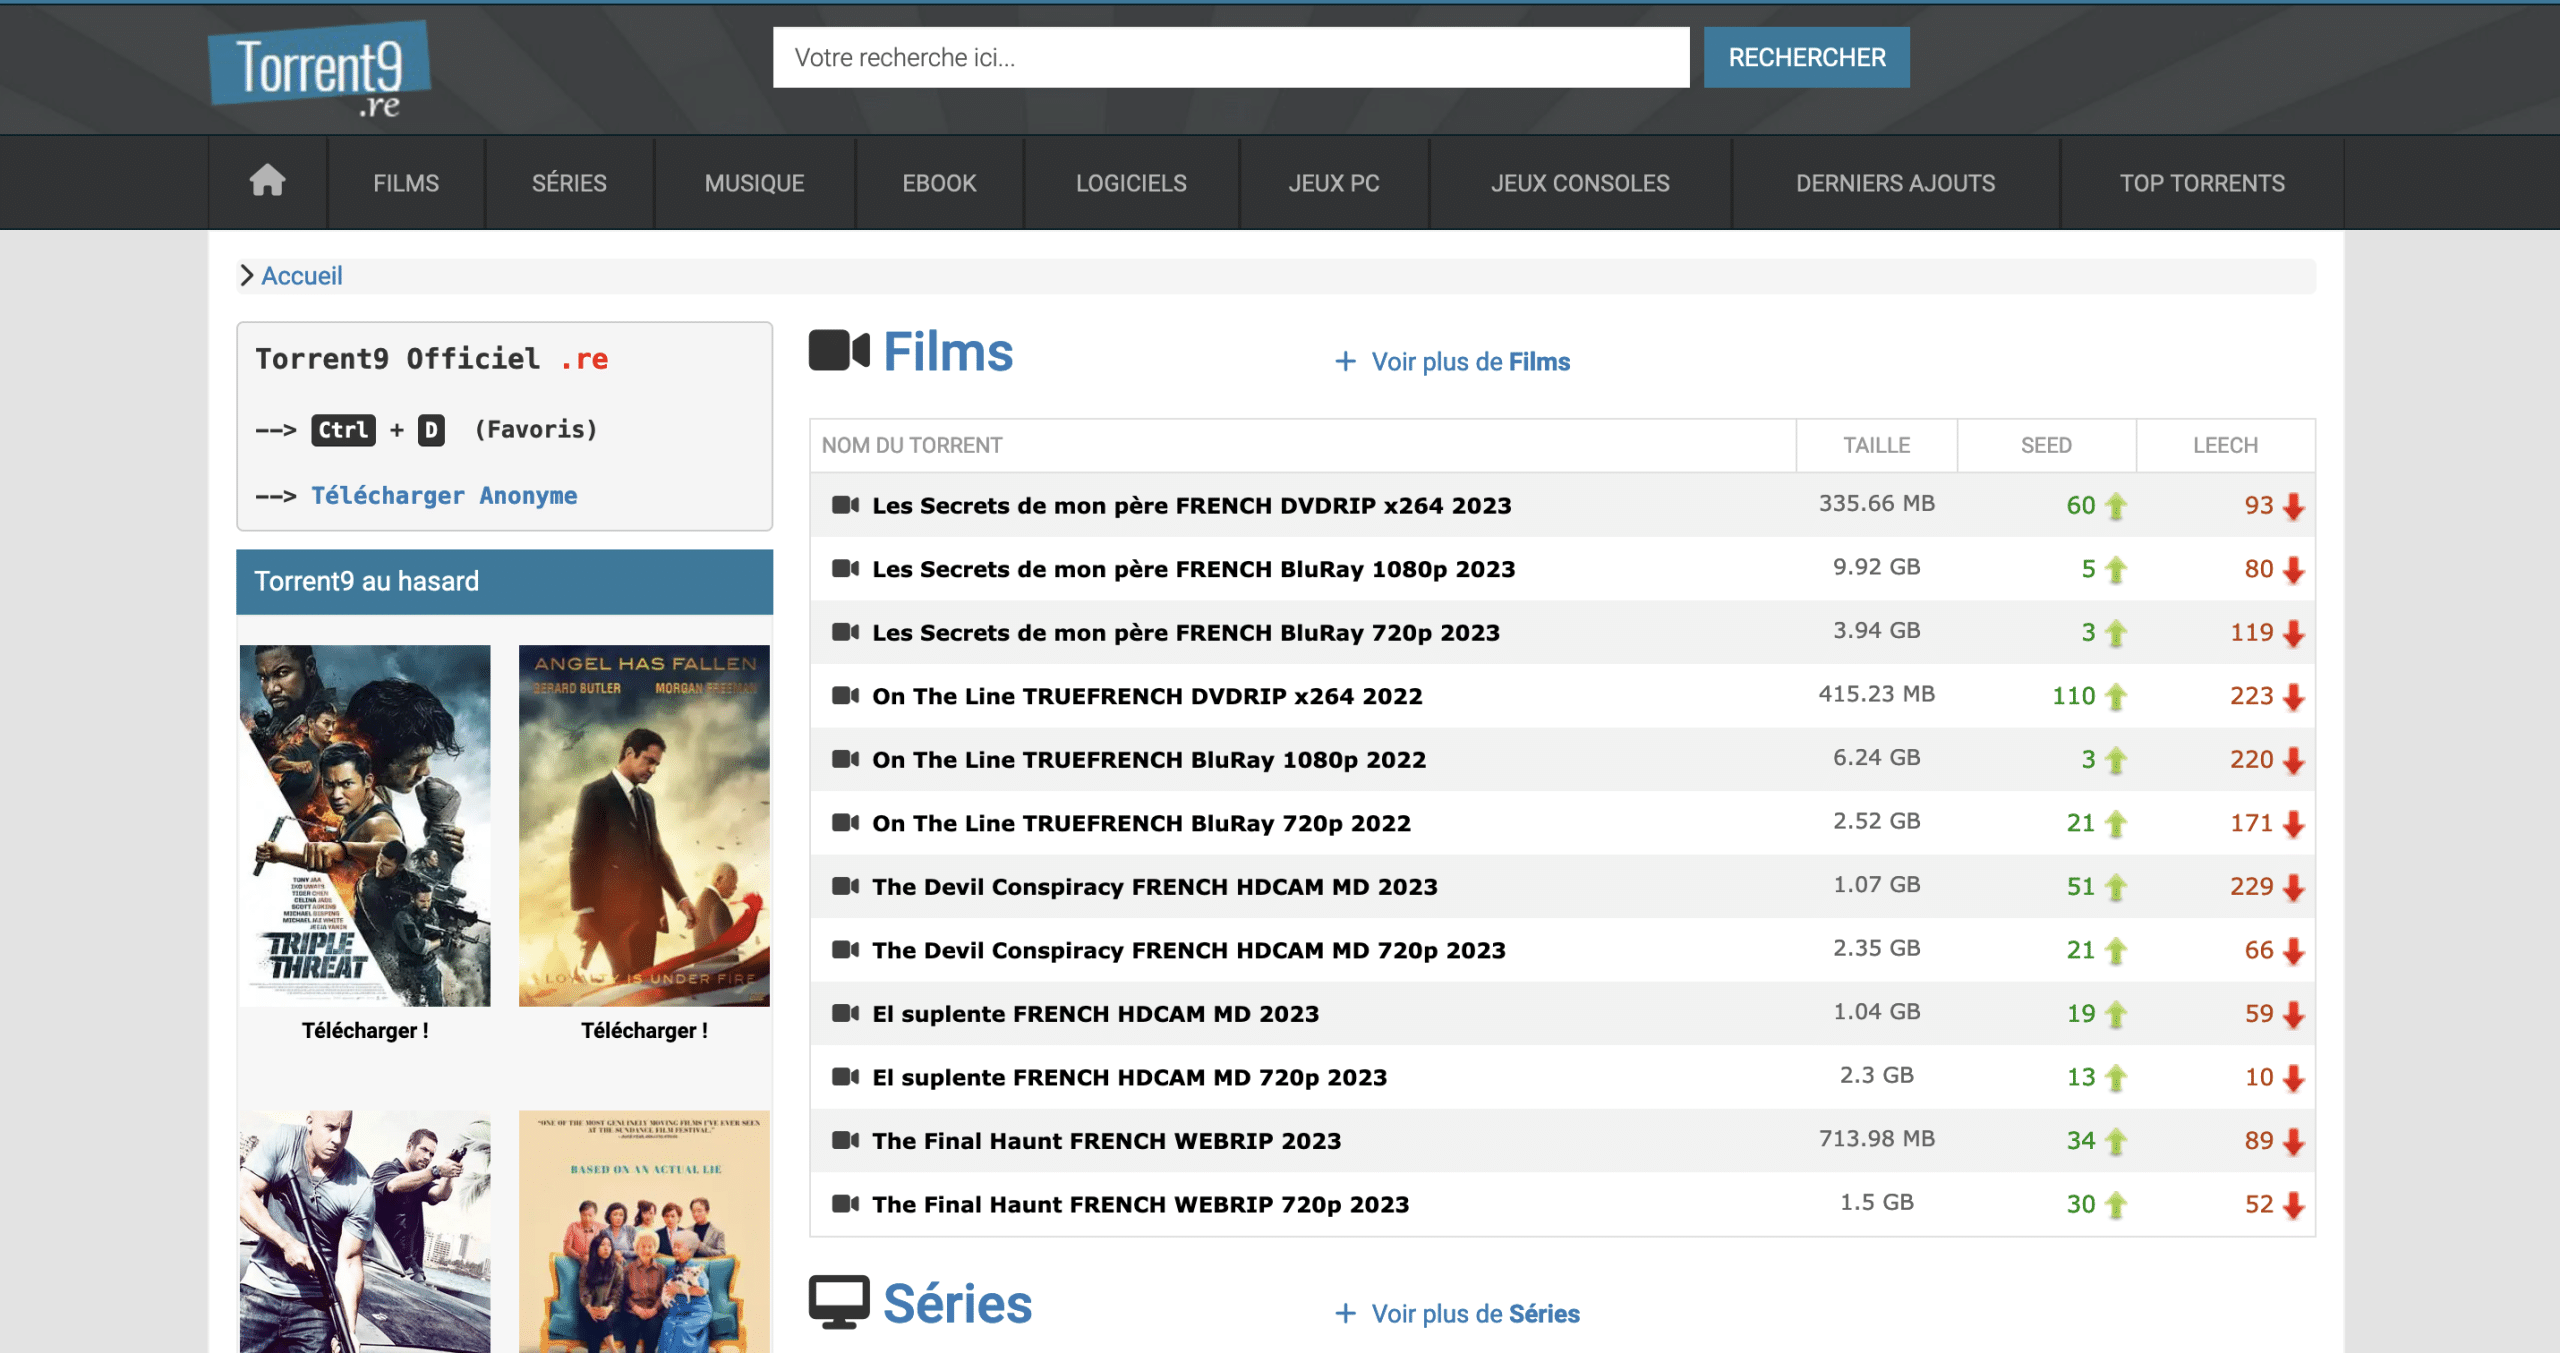
Task: Open the JEUX PC menu
Action: coord(1334,183)
